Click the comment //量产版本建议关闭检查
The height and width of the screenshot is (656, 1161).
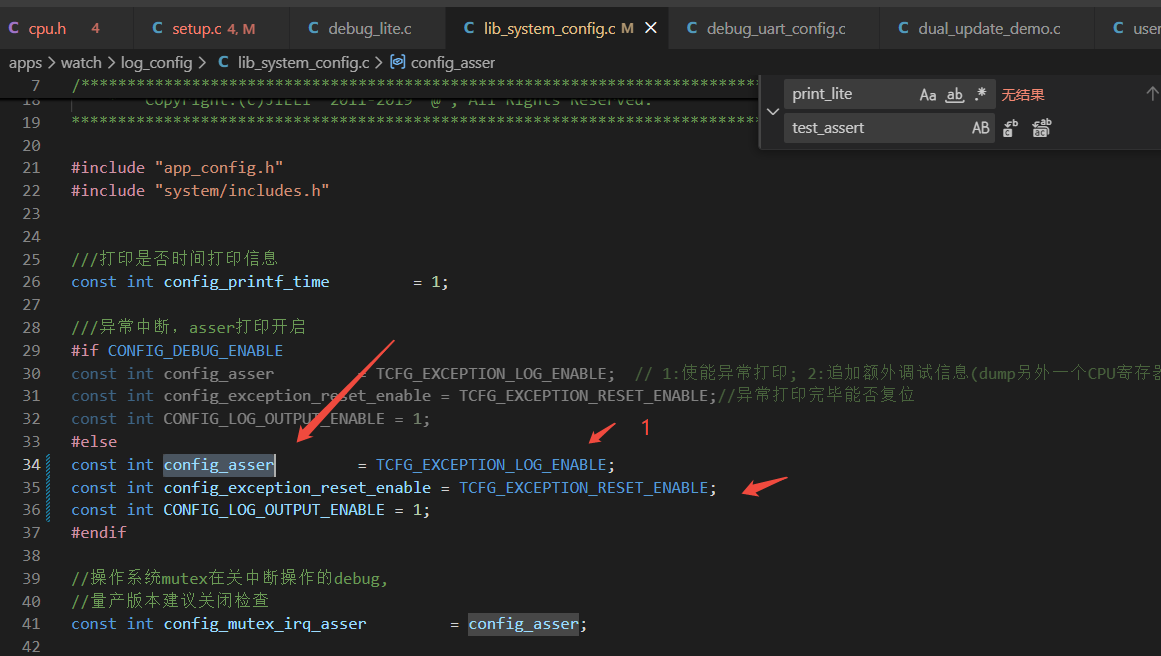coord(170,600)
